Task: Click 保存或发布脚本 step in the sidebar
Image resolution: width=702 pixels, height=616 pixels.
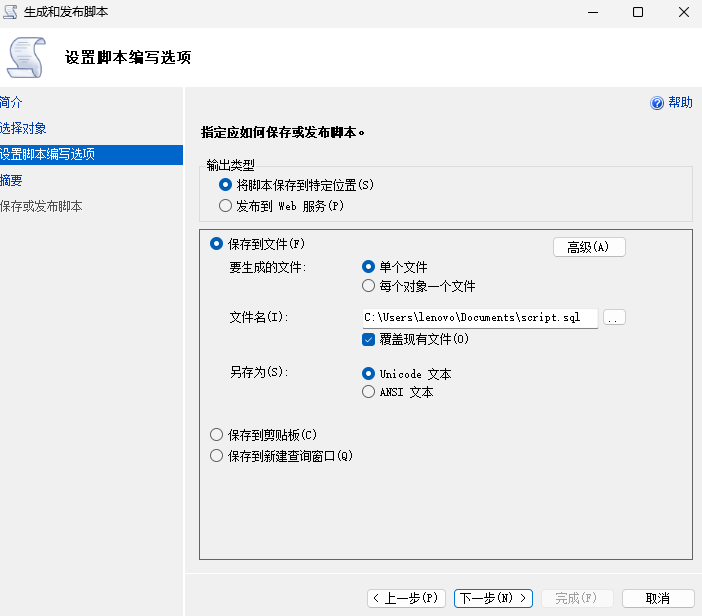Action: coord(41,206)
